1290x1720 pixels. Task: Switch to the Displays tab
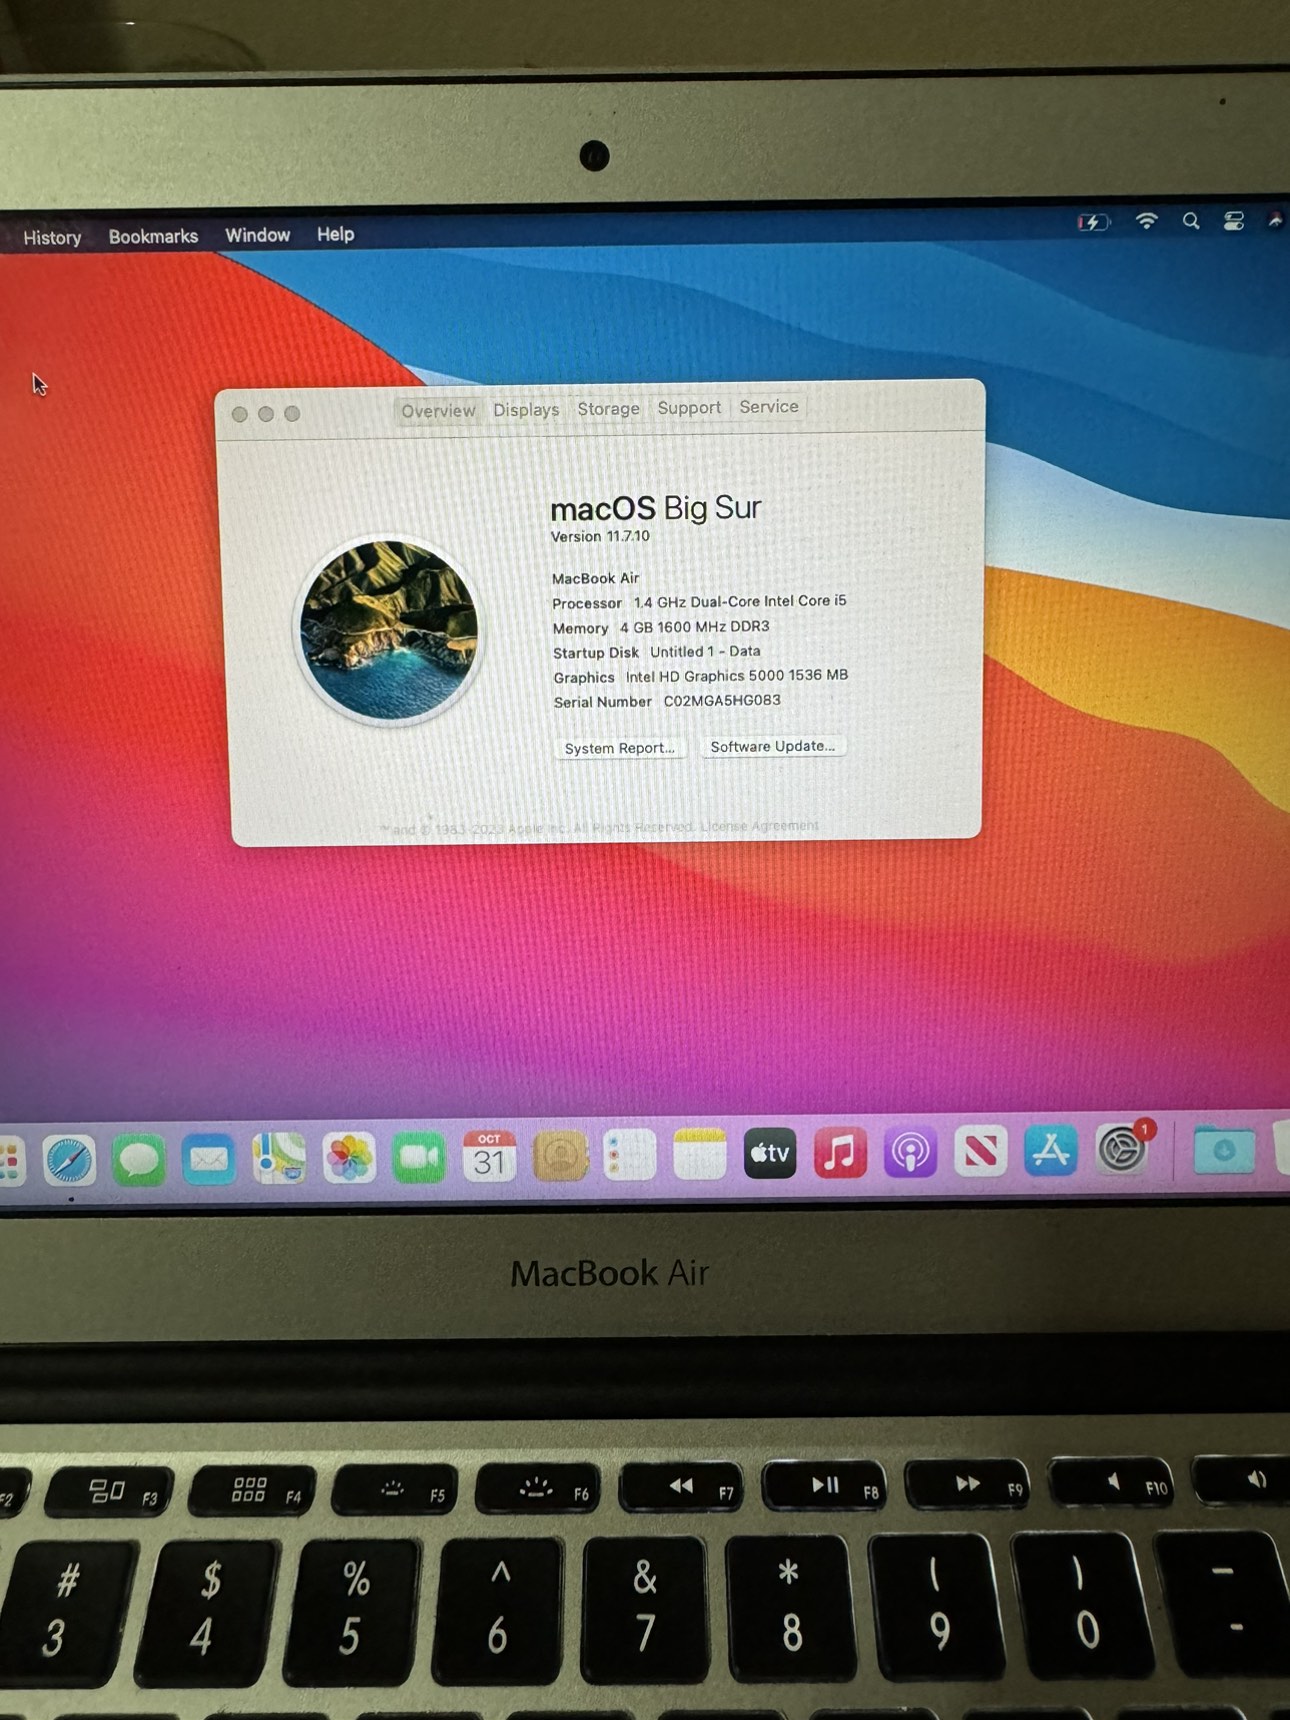pyautogui.click(x=526, y=410)
